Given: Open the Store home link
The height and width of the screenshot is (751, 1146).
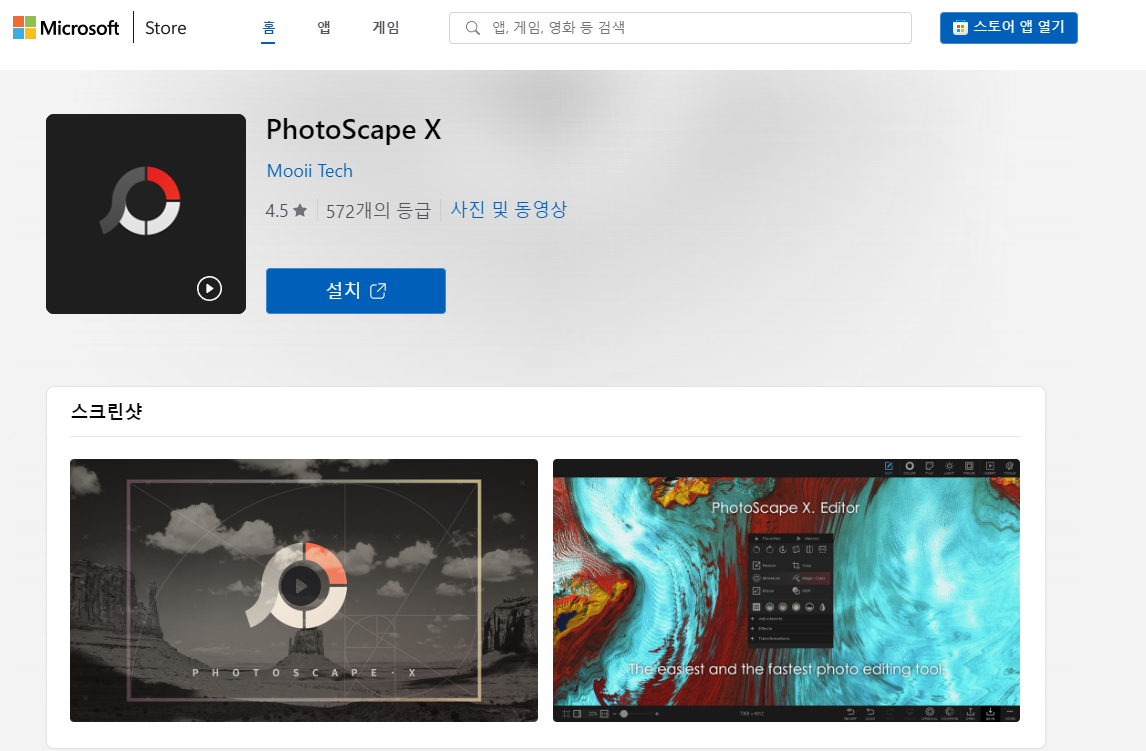Looking at the screenshot, I should click(165, 28).
